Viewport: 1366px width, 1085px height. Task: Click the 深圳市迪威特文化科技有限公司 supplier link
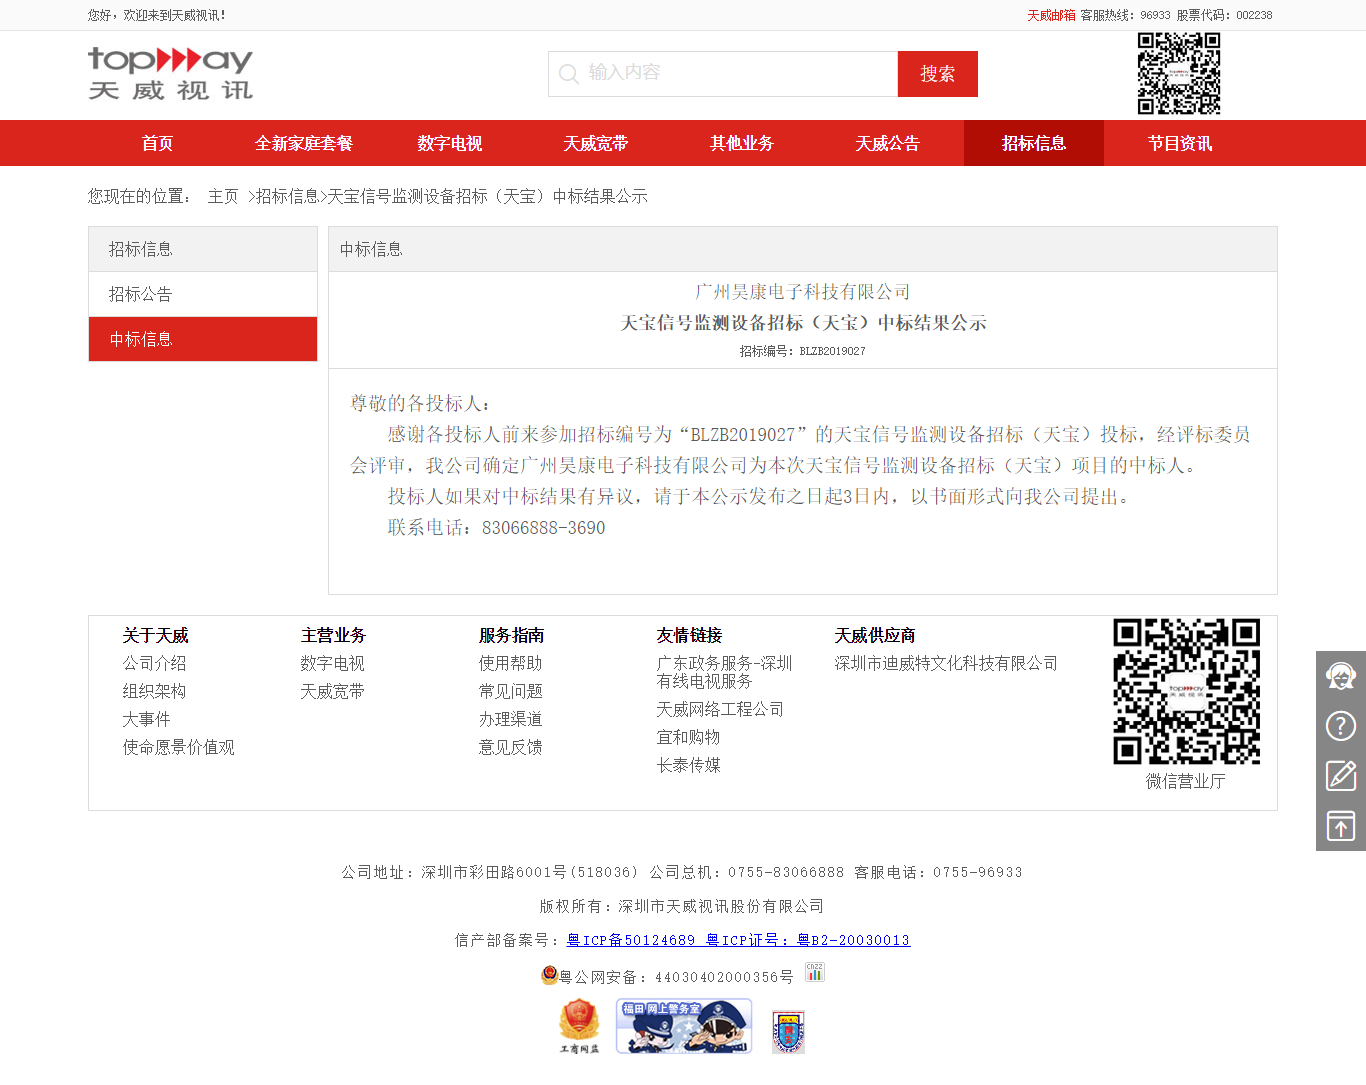coord(947,663)
